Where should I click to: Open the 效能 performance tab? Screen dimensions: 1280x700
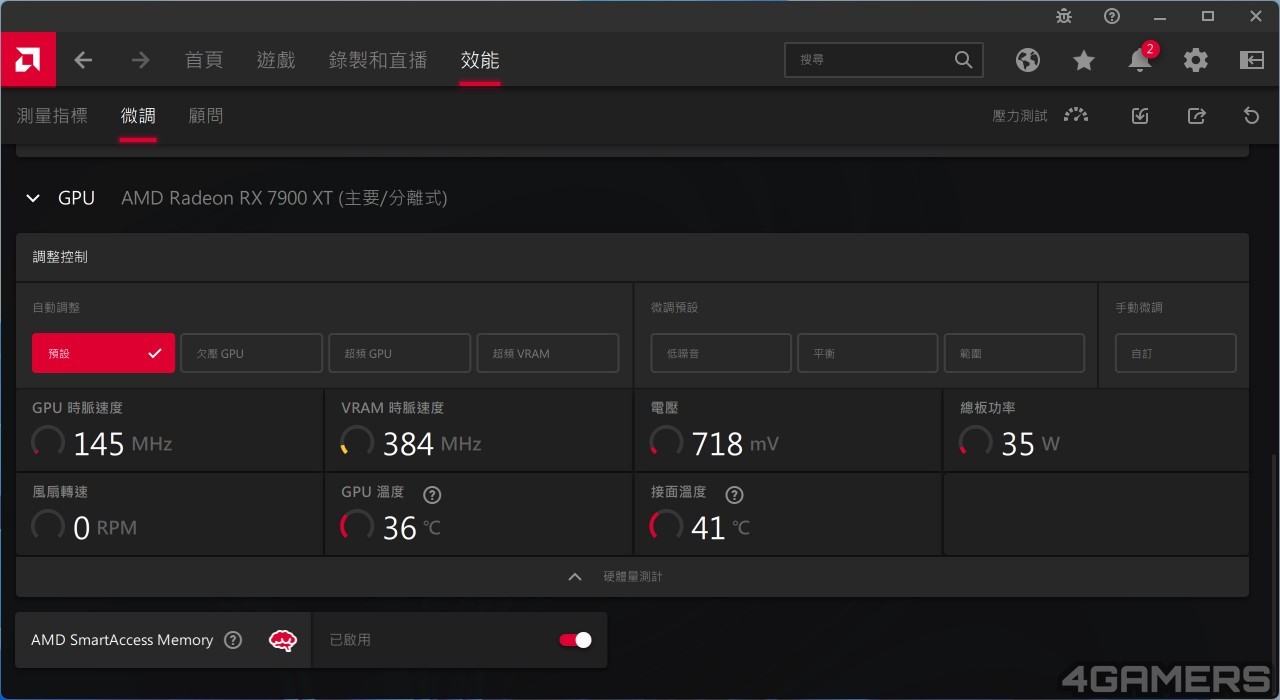(x=480, y=60)
